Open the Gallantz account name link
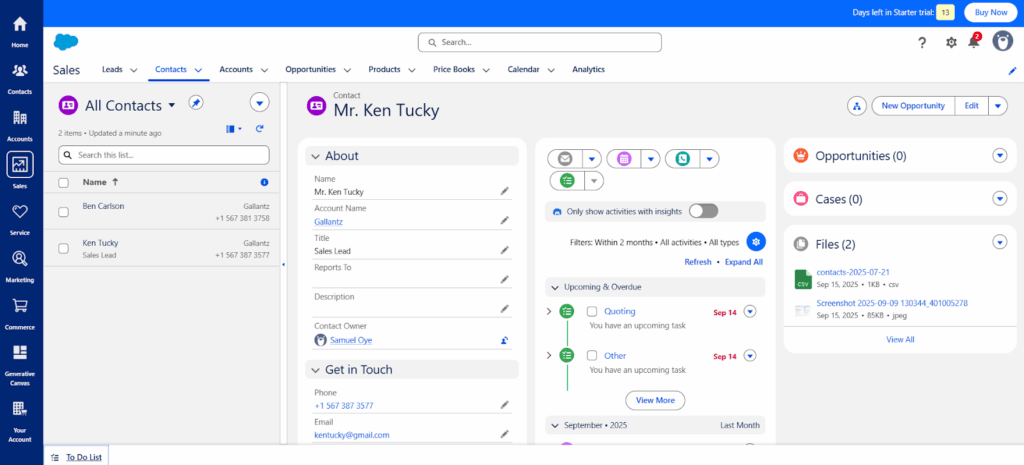The image size is (1024, 465). tap(328, 221)
